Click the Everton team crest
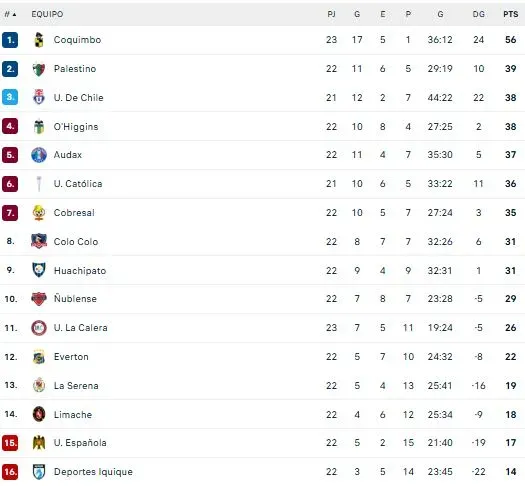Image resolution: width=525 pixels, height=486 pixels. click(x=39, y=357)
